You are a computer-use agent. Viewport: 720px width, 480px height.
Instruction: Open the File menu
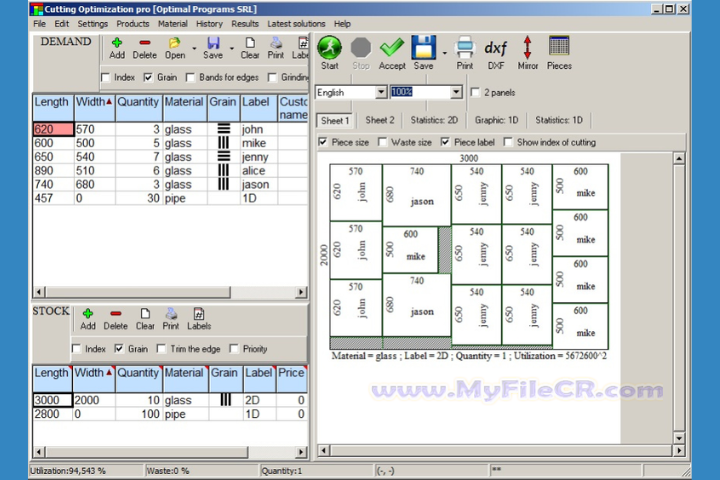39,24
